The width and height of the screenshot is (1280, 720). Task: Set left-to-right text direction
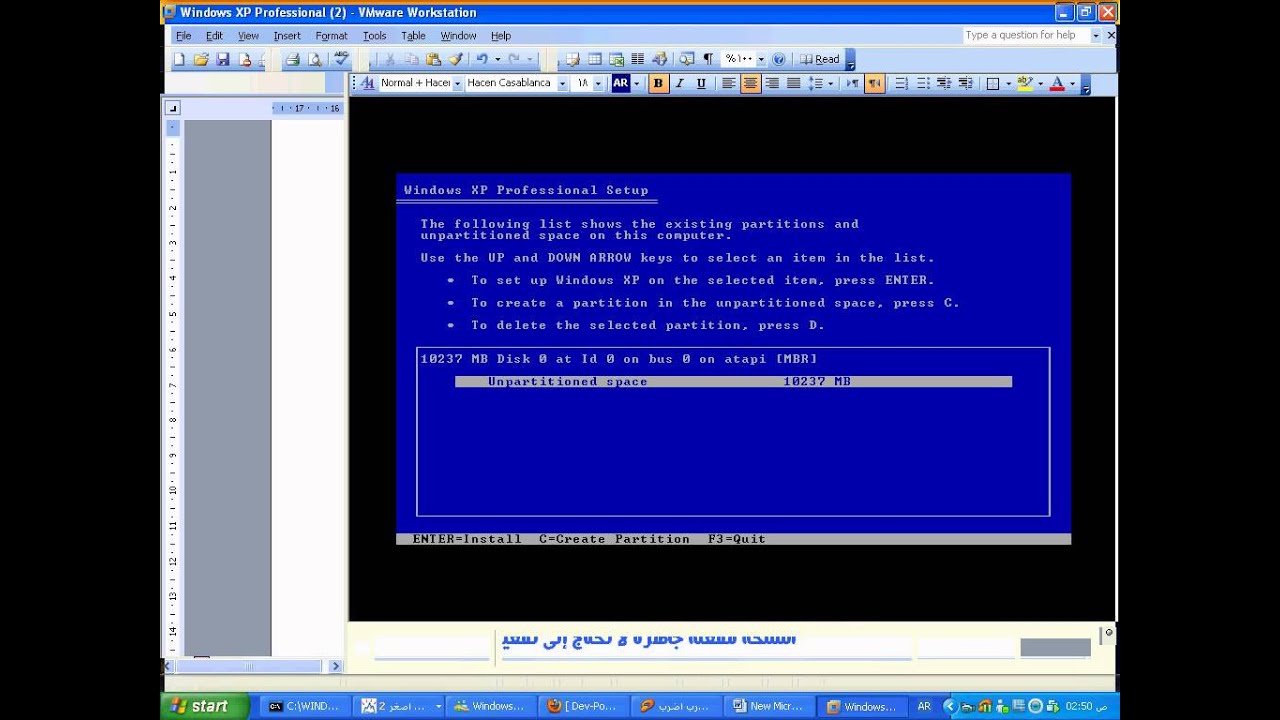[853, 84]
